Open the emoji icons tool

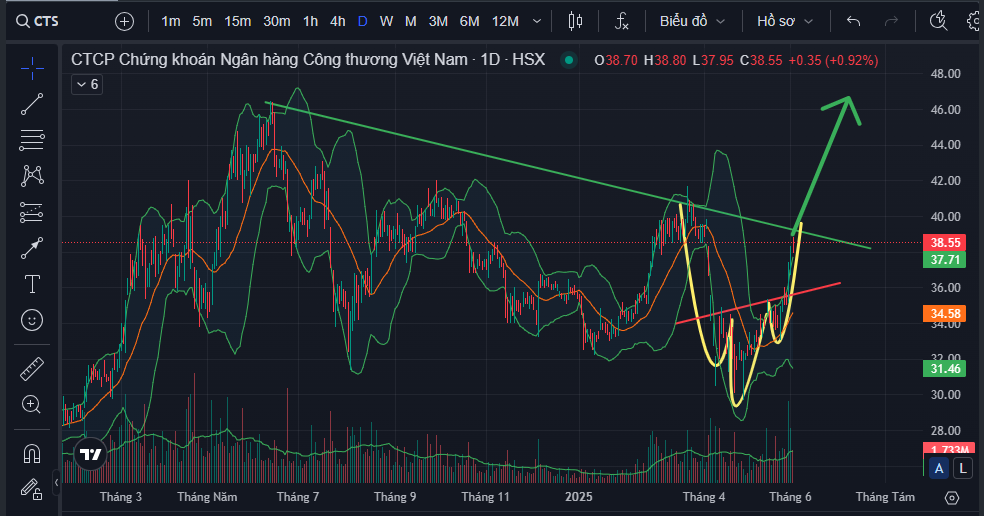pyautogui.click(x=32, y=320)
